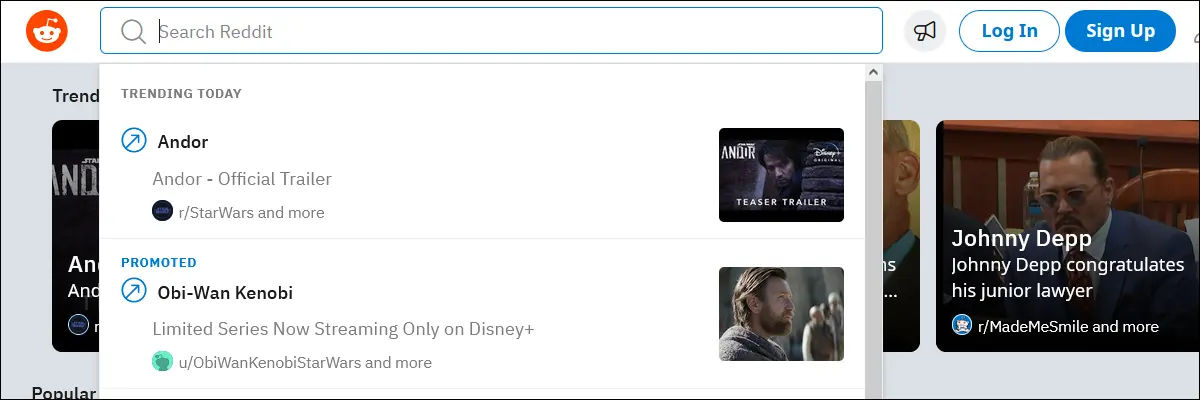Open the Andor teaser trailer thumbnail

781,175
